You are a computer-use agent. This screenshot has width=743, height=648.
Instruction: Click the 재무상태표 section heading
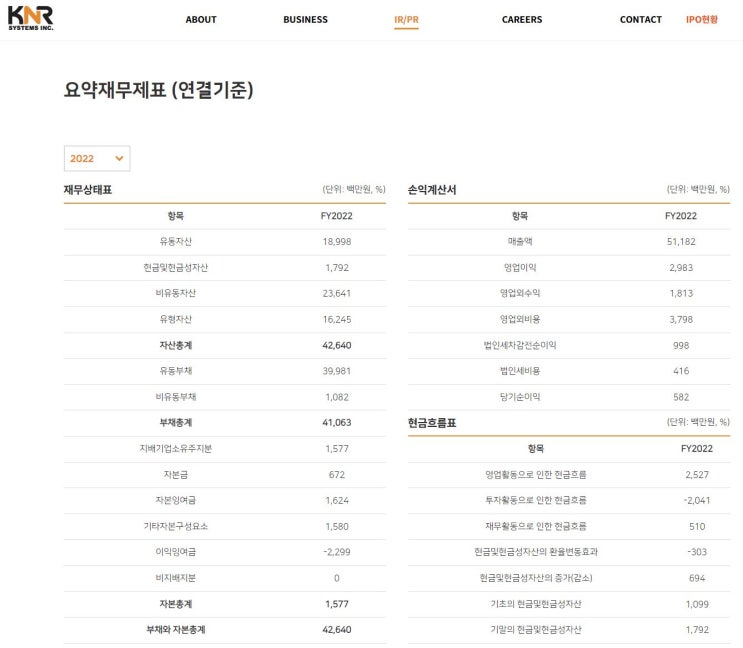pyautogui.click(x=88, y=190)
